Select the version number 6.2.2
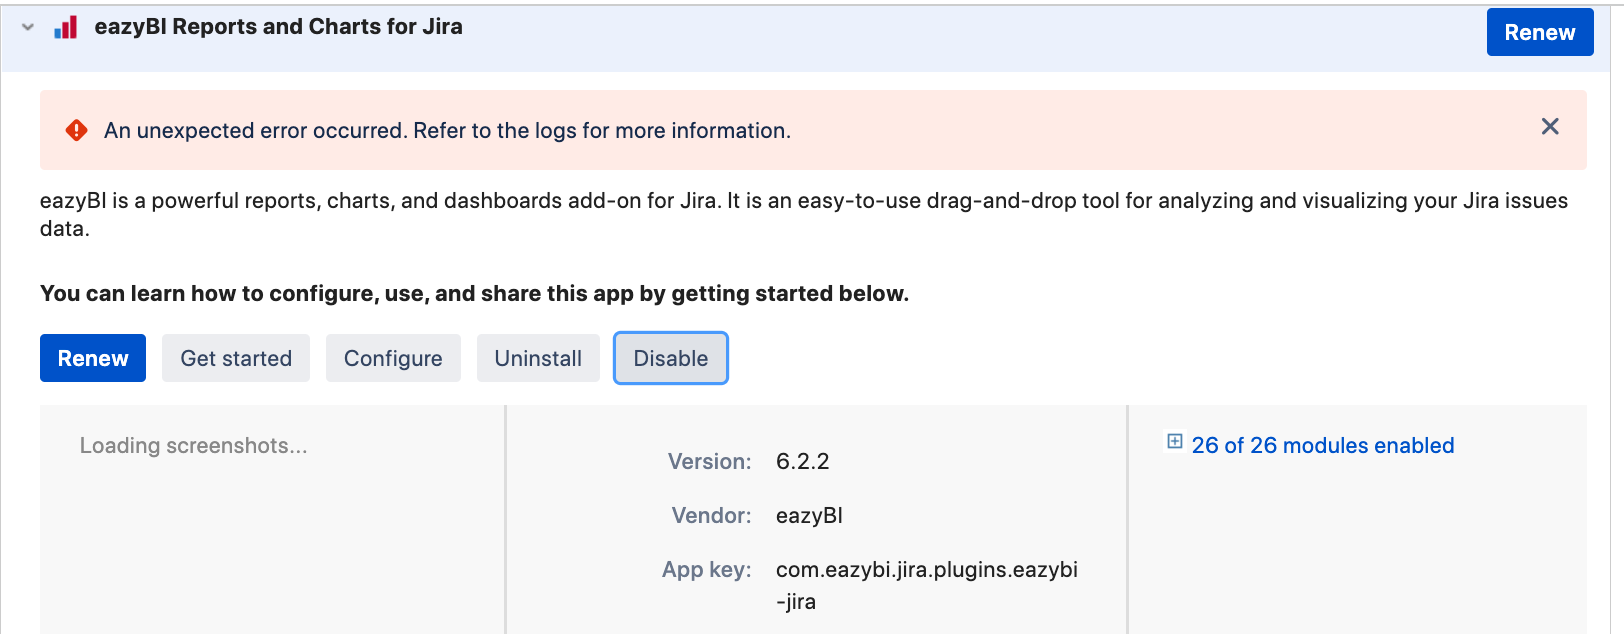Viewport: 1624px width, 634px height. (x=803, y=461)
